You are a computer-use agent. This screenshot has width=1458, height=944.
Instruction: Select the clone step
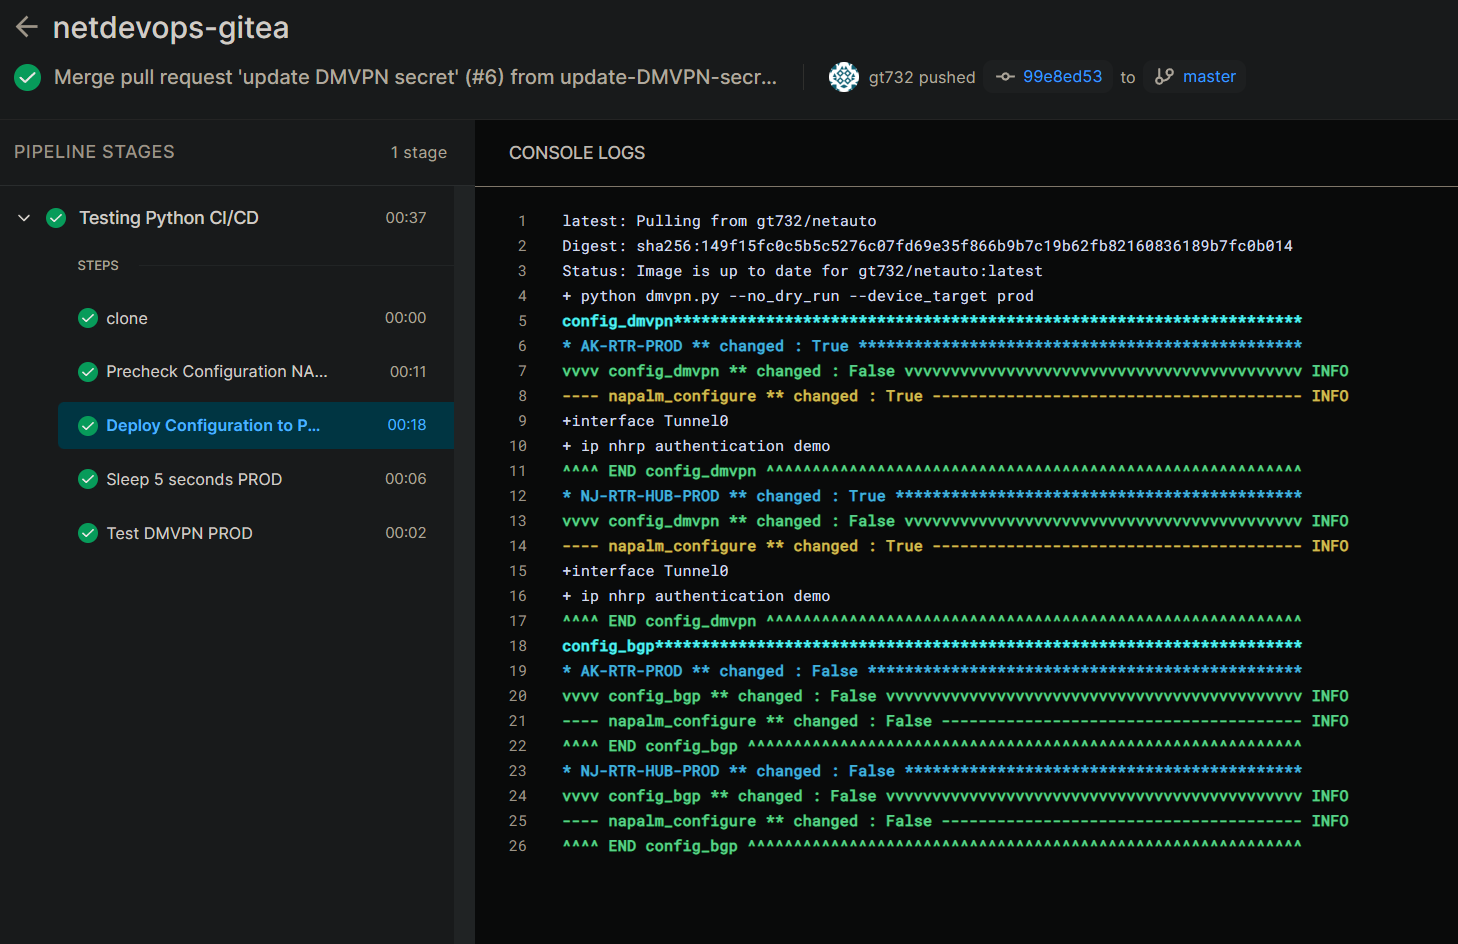click(127, 318)
